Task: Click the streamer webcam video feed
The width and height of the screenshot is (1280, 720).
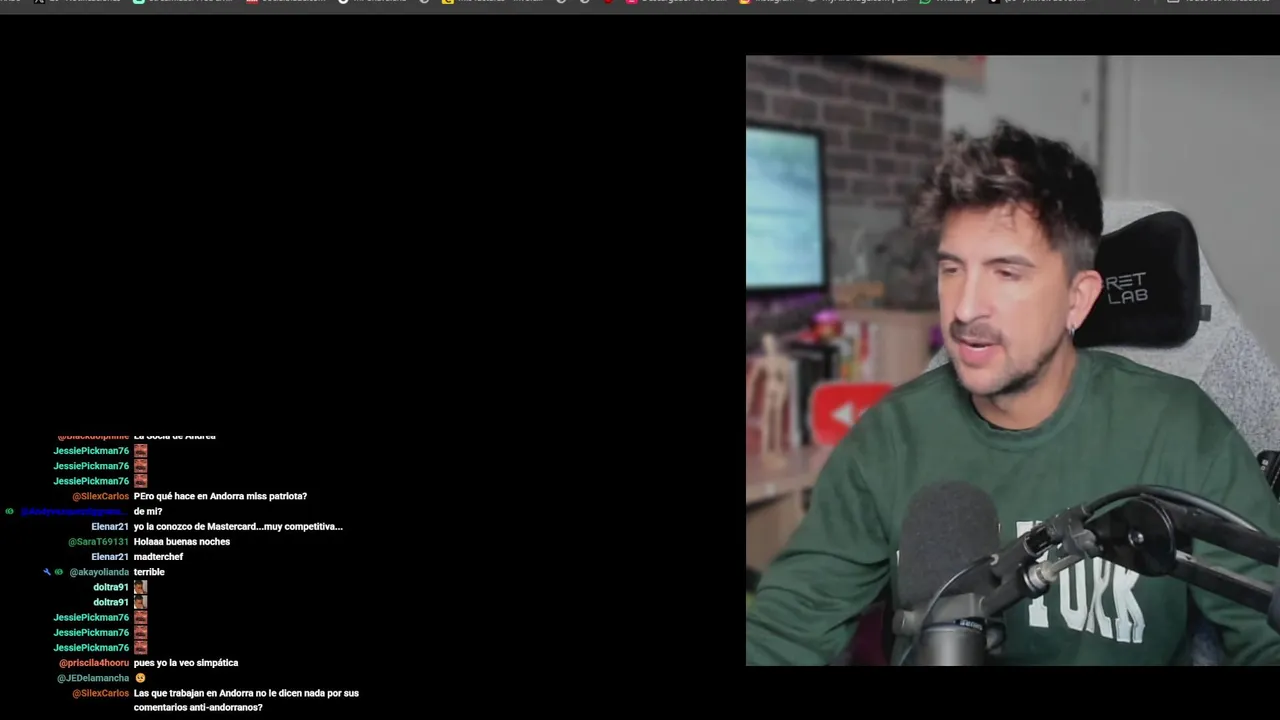Action: pyautogui.click(x=1012, y=360)
